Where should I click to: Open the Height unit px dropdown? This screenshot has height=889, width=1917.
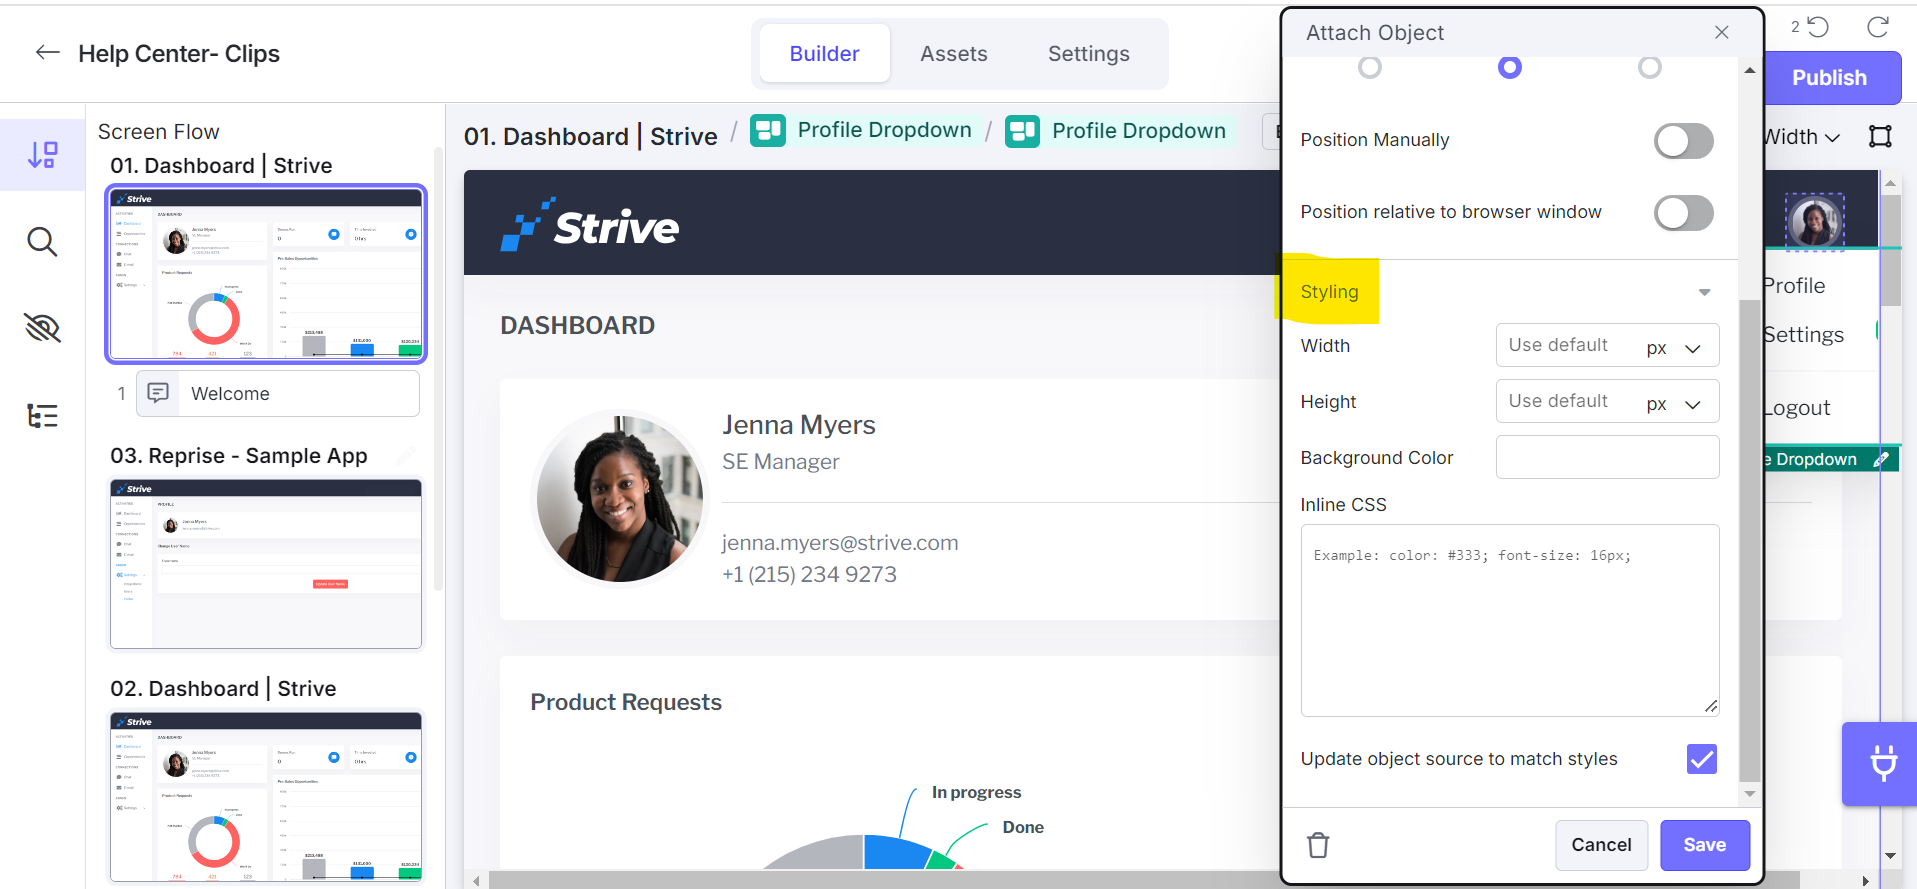[x=1674, y=403]
